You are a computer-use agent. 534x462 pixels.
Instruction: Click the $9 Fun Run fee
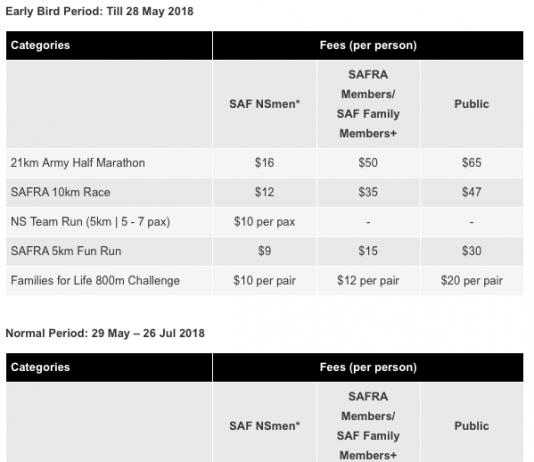(x=265, y=251)
